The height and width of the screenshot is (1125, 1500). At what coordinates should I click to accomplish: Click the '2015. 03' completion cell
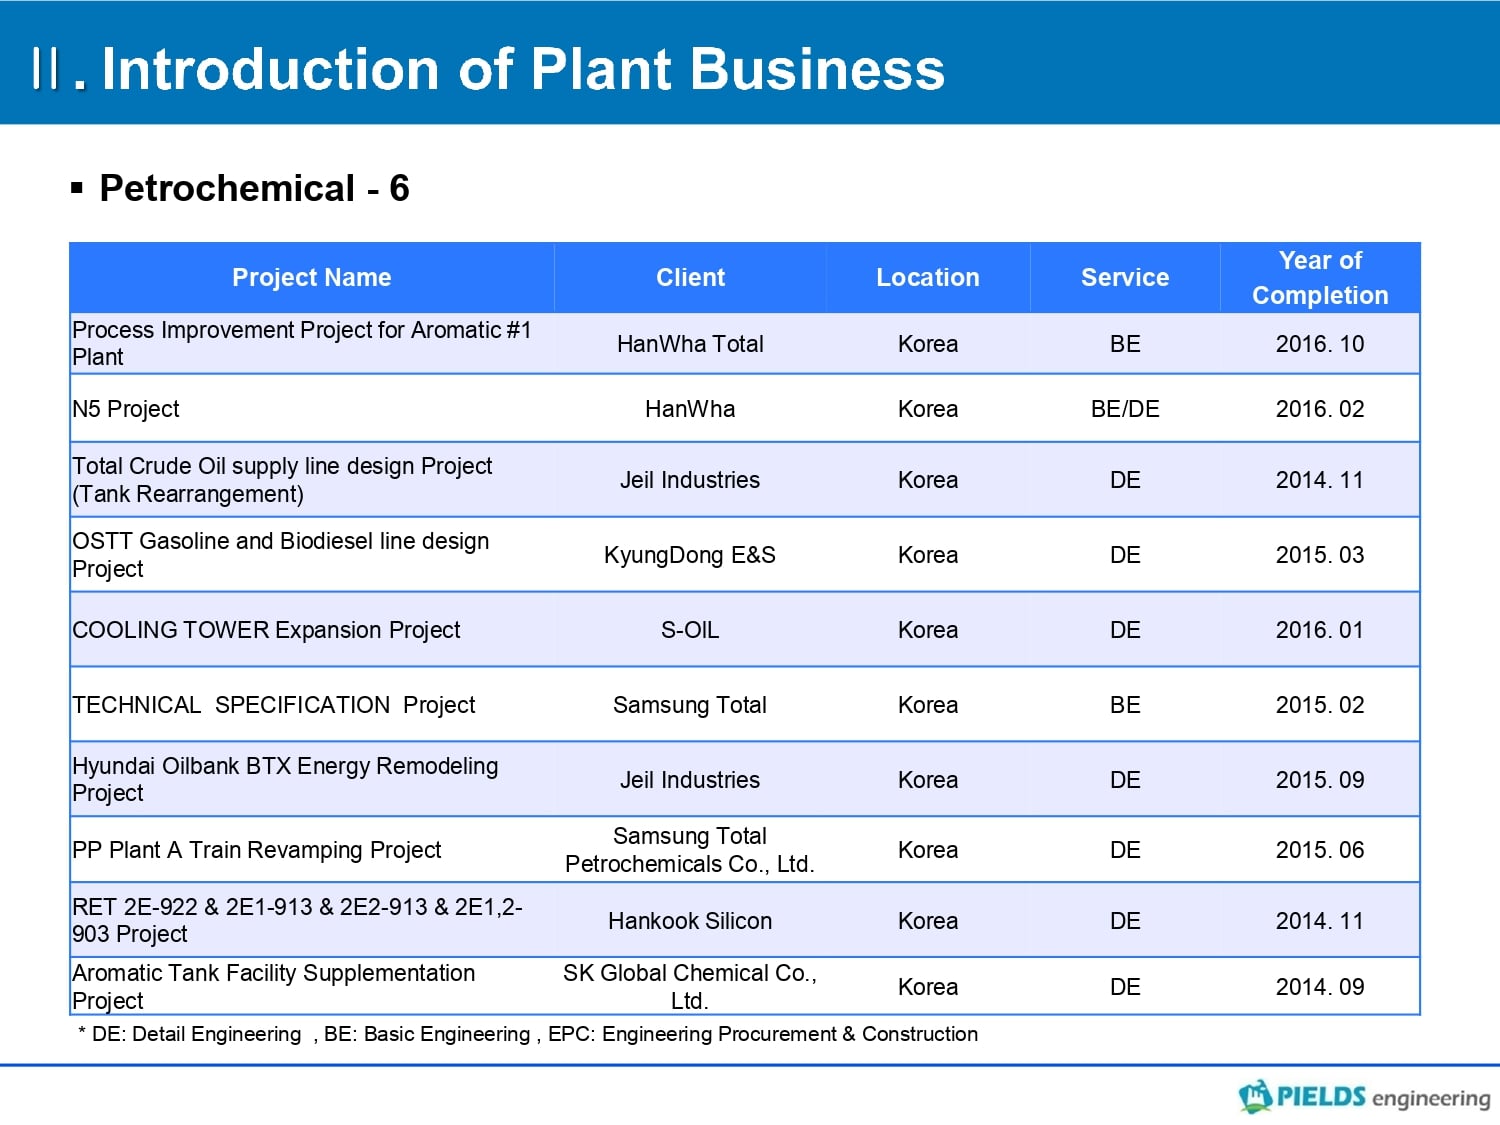1320,554
